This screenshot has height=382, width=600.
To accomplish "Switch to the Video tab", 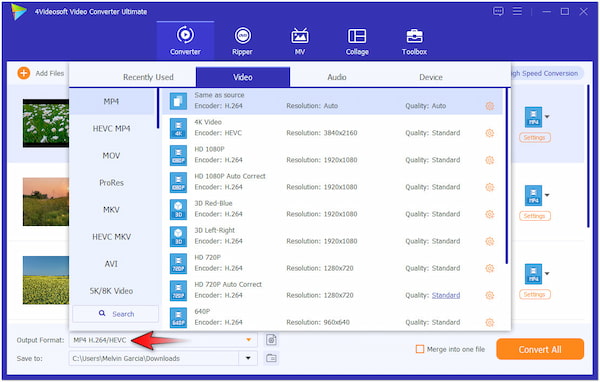I will [243, 77].
